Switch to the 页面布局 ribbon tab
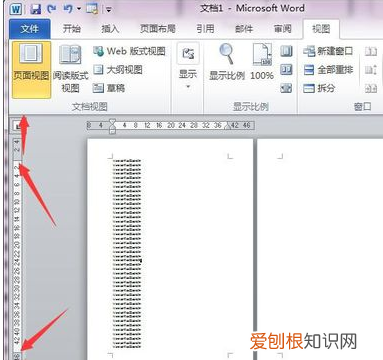The height and width of the screenshot is (360, 383). tap(158, 29)
